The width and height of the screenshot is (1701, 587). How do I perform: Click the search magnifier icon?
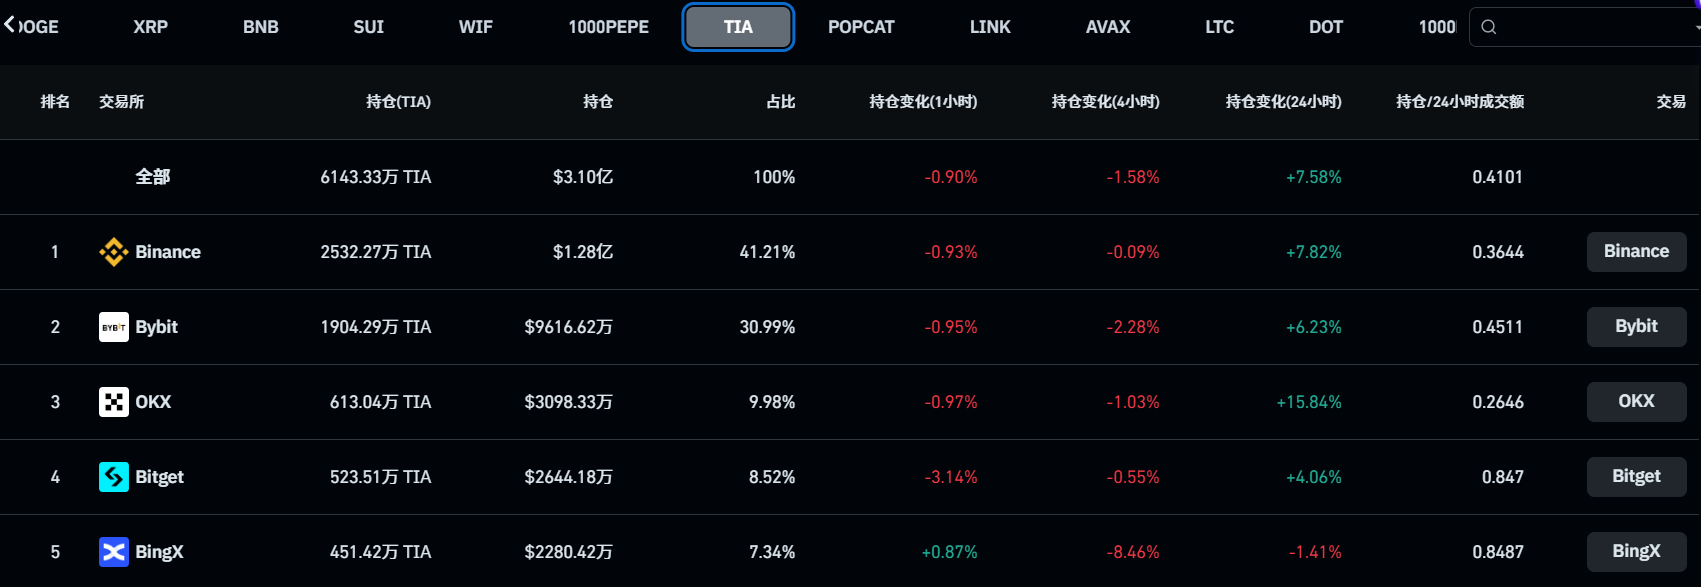coord(1489,27)
